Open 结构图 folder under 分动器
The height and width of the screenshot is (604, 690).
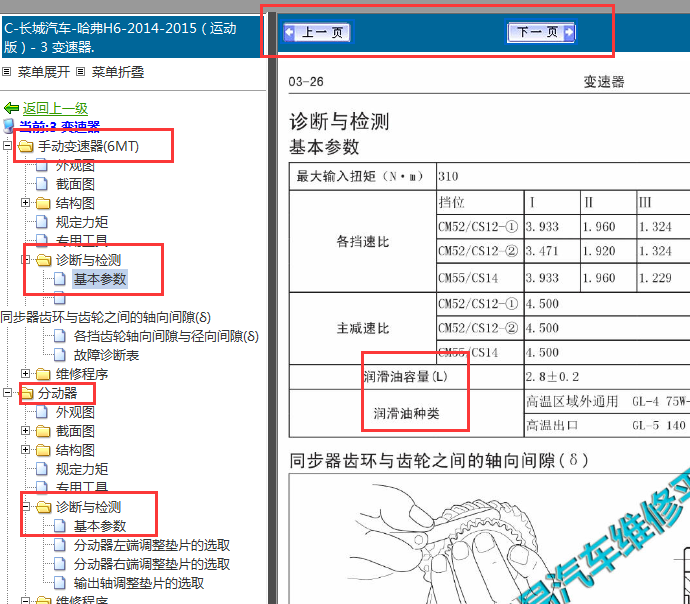(75, 450)
